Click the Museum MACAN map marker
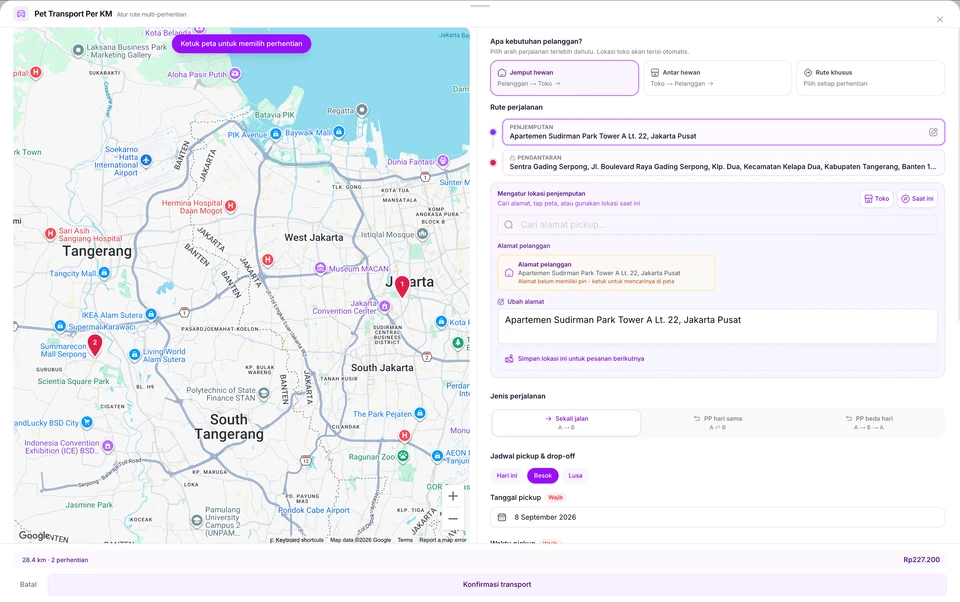The width and height of the screenshot is (960, 602). coord(320,268)
